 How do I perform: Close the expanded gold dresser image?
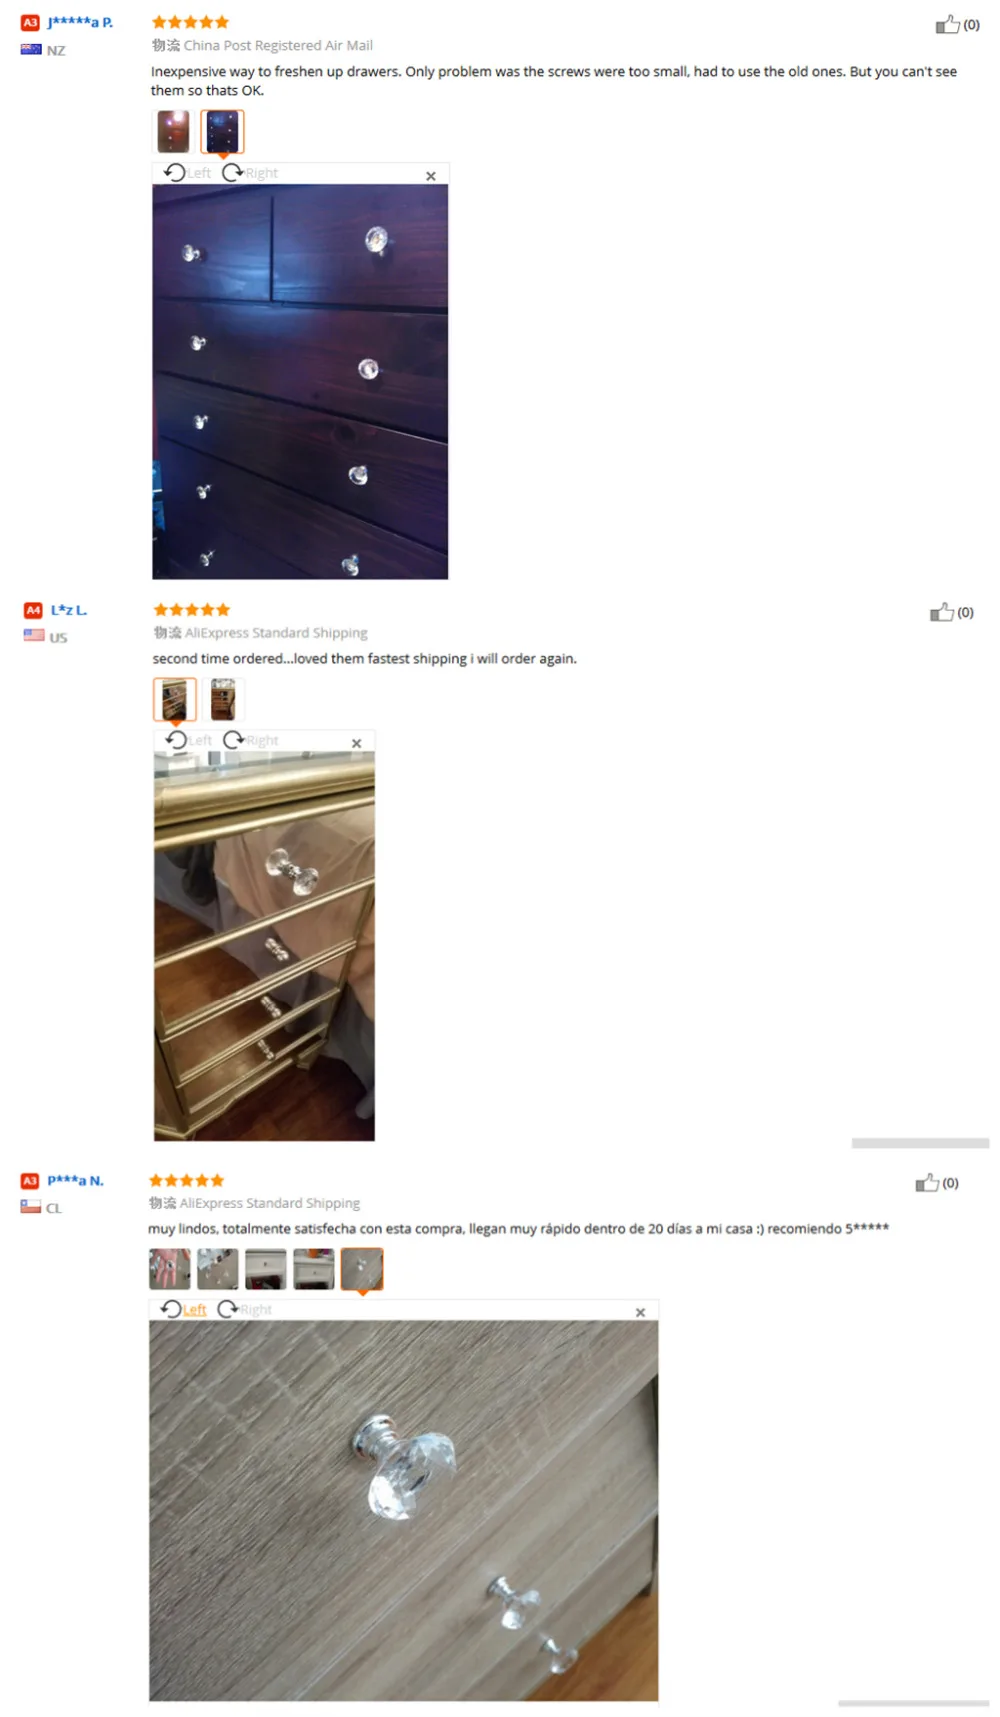(356, 743)
